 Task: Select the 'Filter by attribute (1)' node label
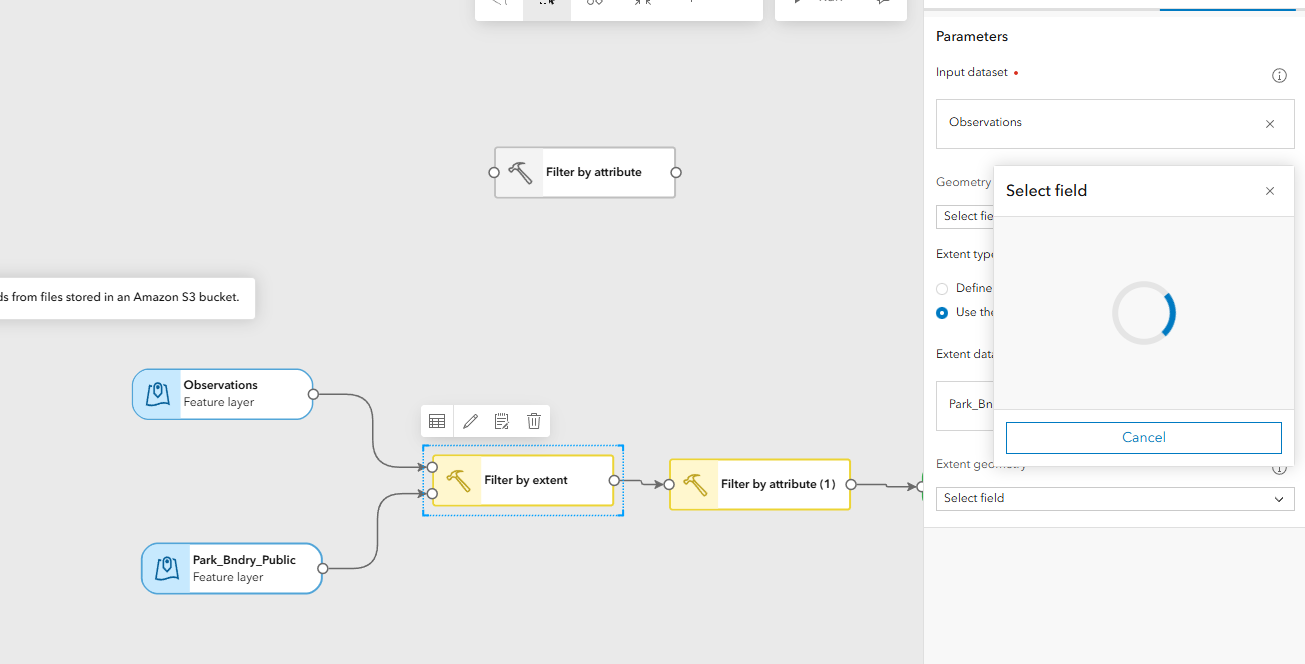(778, 484)
